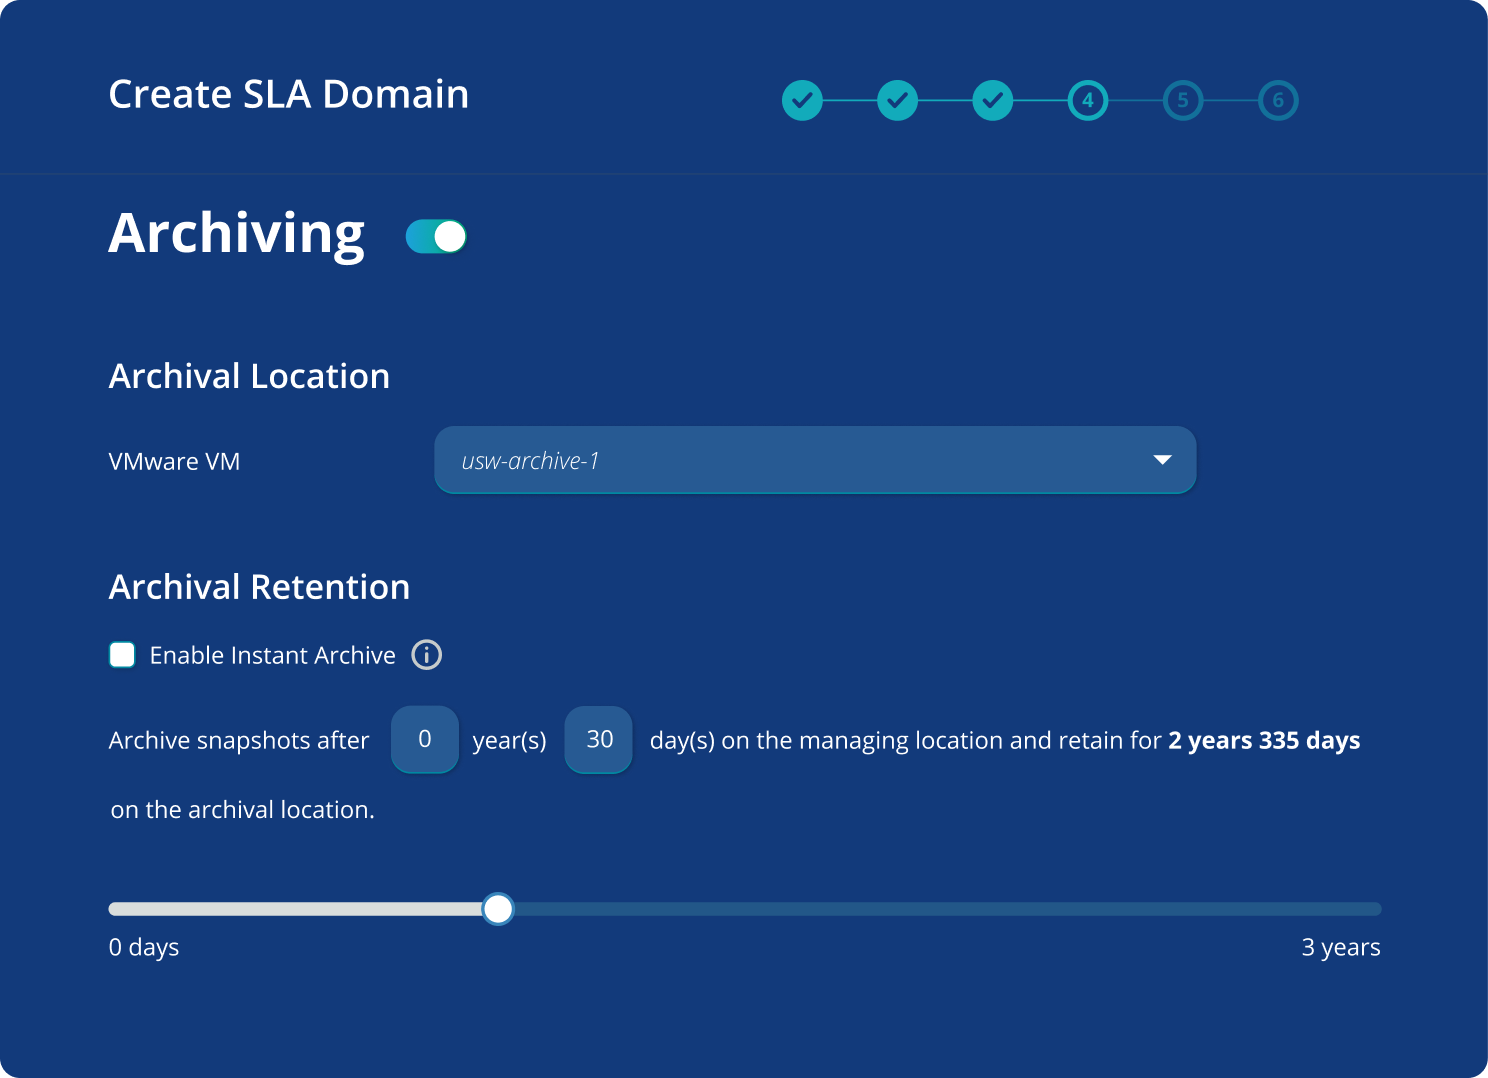This screenshot has width=1488, height=1078.
Task: Enable Instant Archive checkbox
Action: (x=122, y=655)
